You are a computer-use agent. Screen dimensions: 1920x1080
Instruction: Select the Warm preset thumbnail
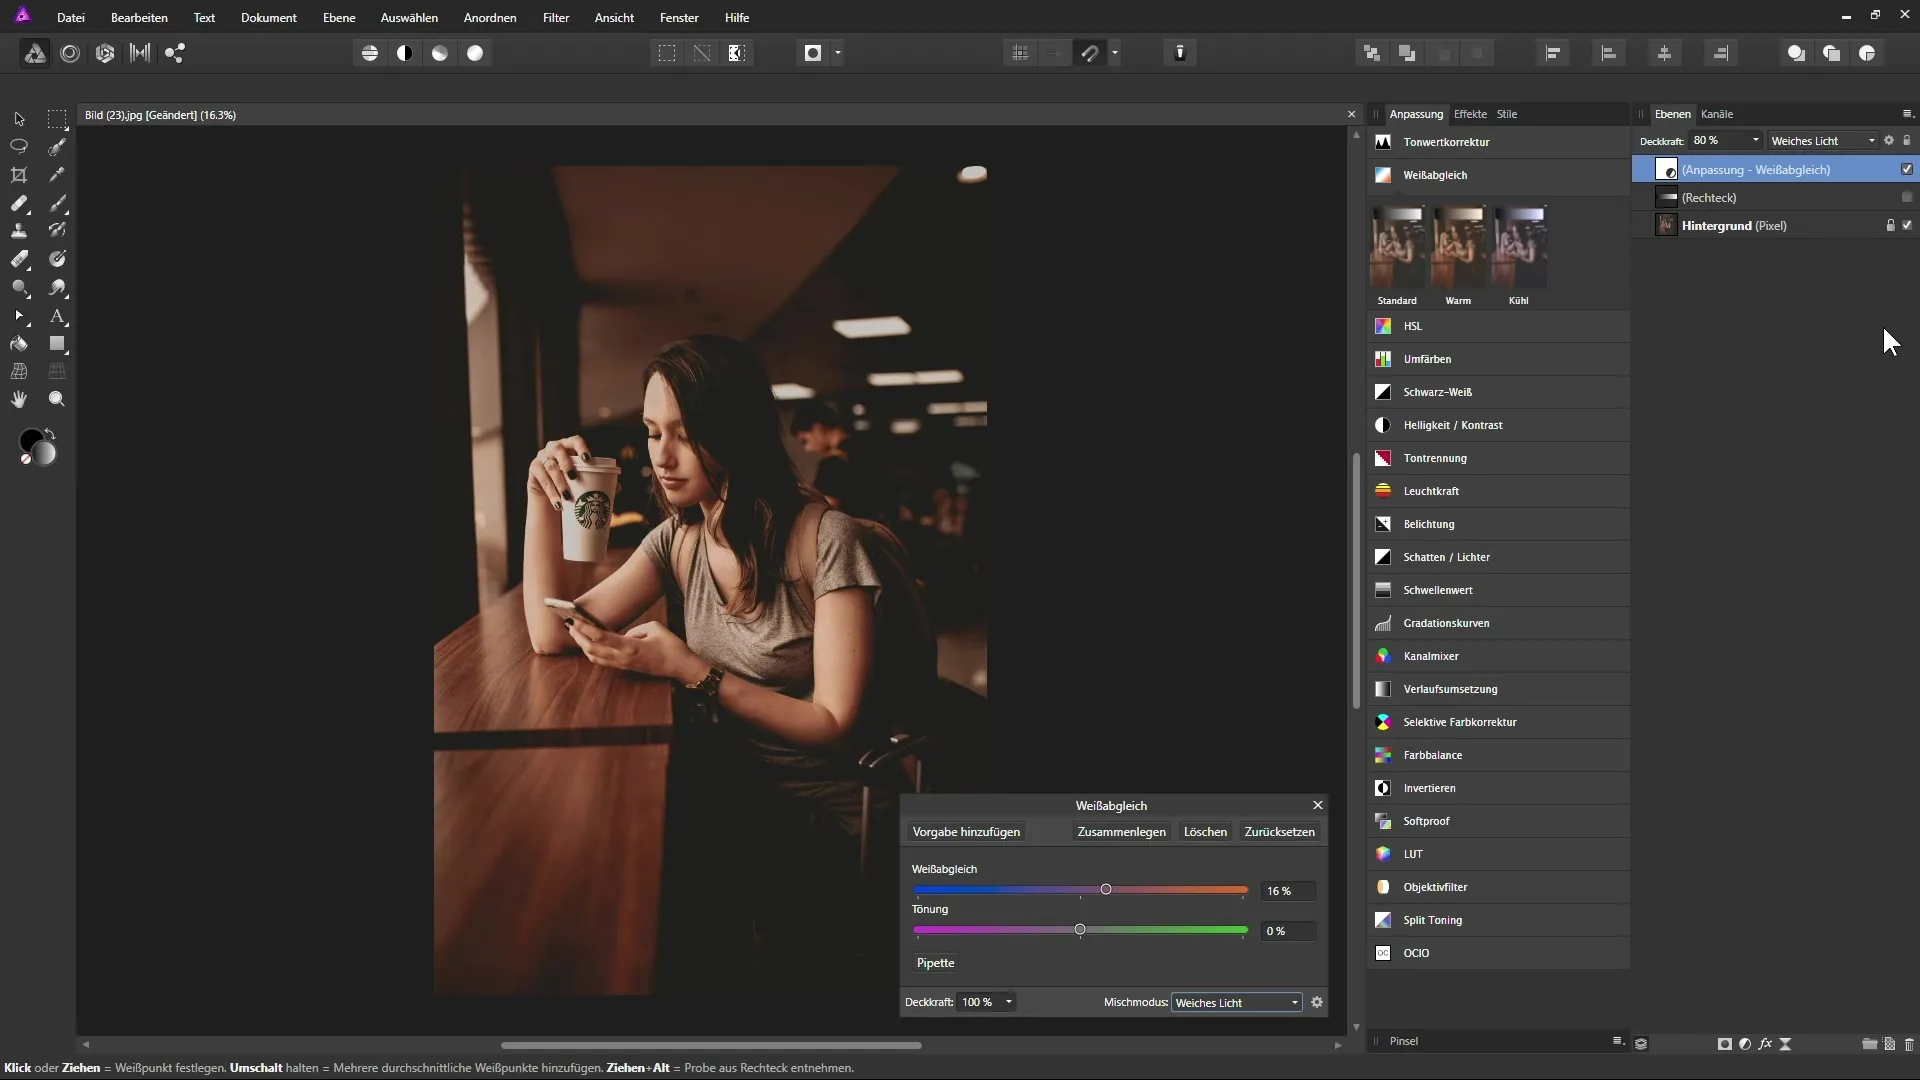point(1458,248)
